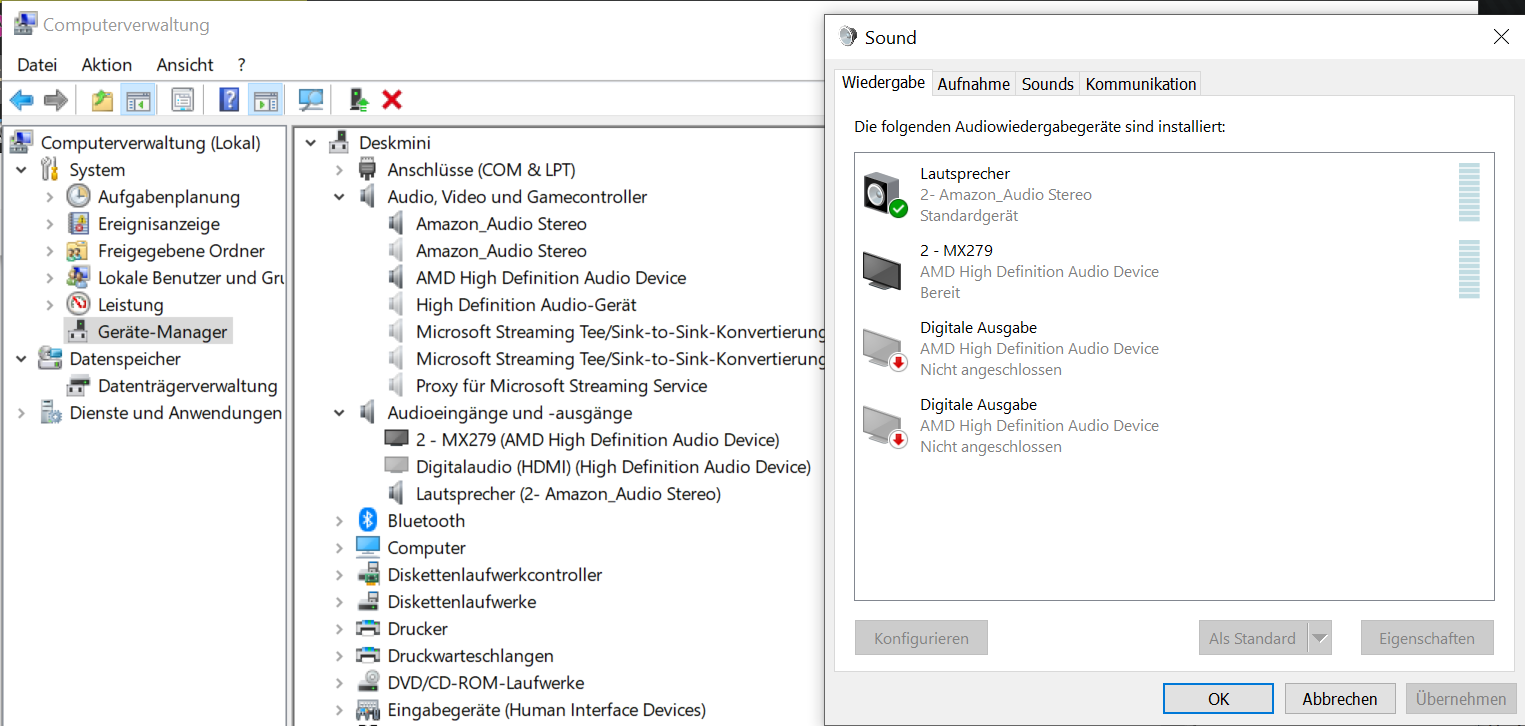Click the Abbrechen button
1525x726 pixels.
[x=1339, y=699]
